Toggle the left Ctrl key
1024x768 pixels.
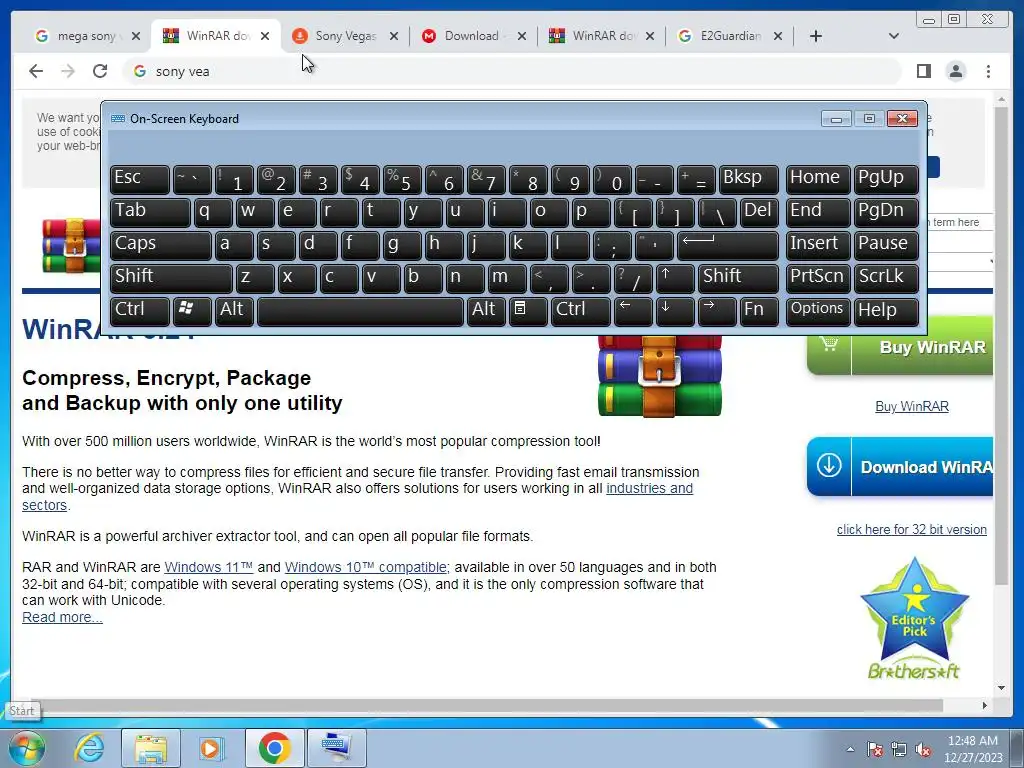pos(140,312)
